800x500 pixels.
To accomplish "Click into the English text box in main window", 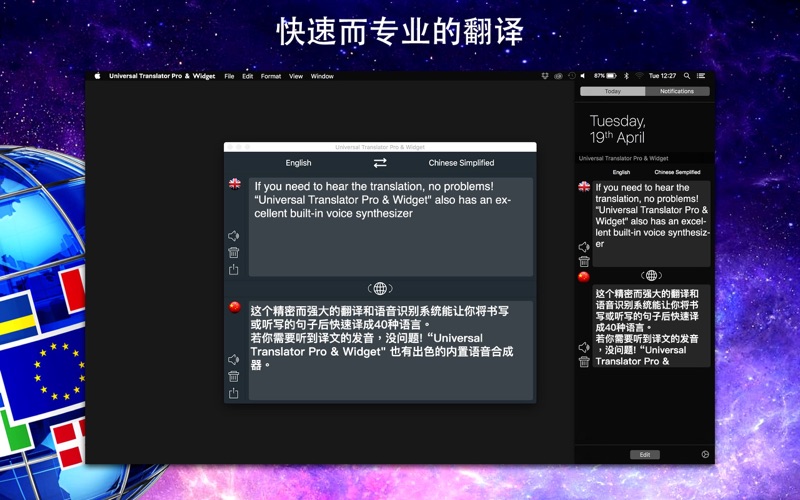I will coord(391,227).
